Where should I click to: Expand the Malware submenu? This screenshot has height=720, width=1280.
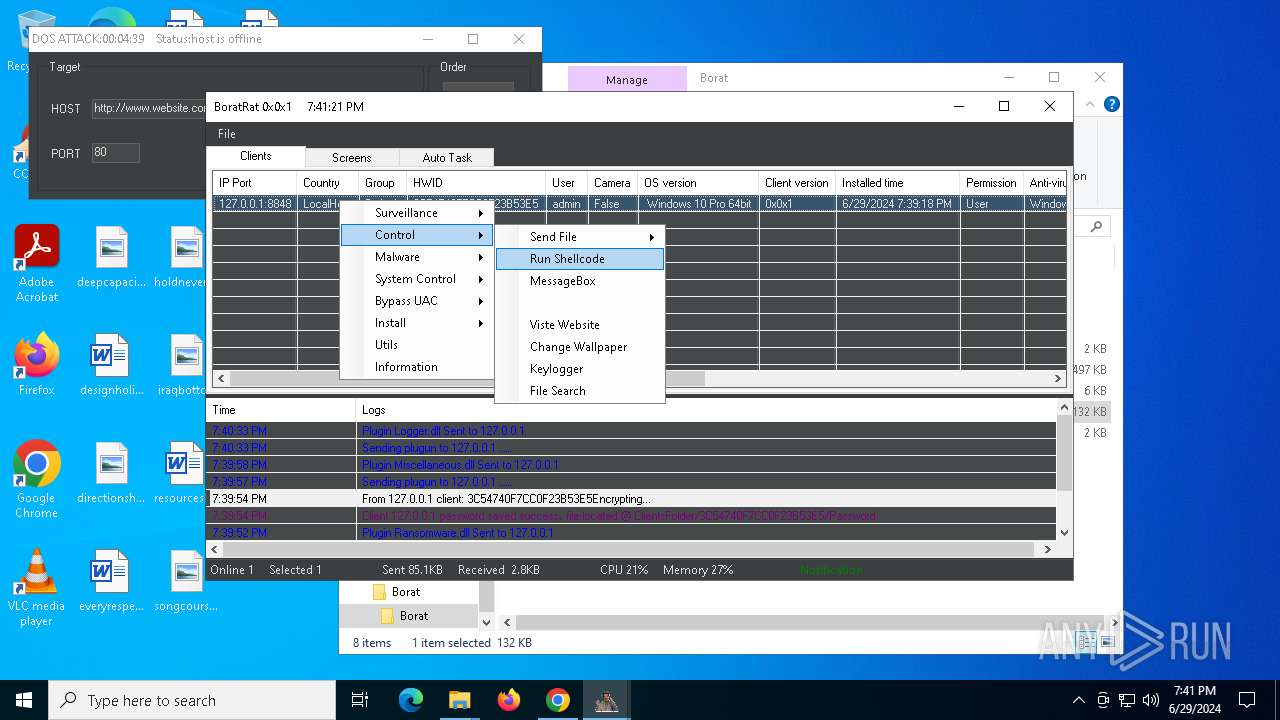tap(417, 257)
